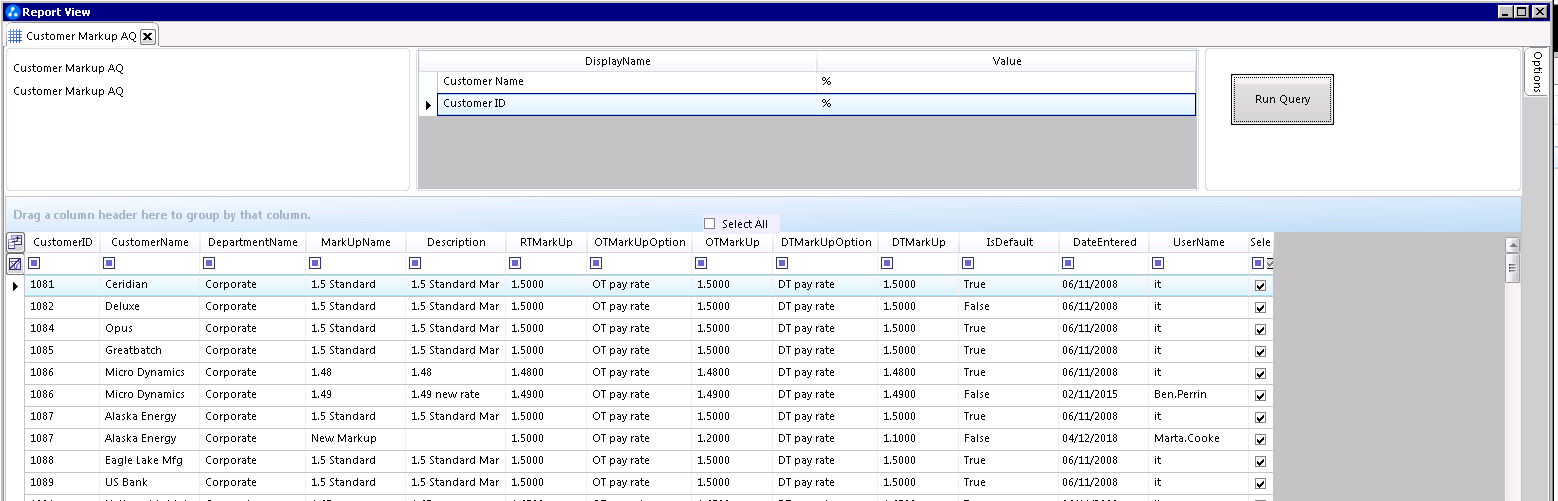Click the grid icon on Customer Markup AQ tab
The height and width of the screenshot is (501, 1558).
point(15,36)
